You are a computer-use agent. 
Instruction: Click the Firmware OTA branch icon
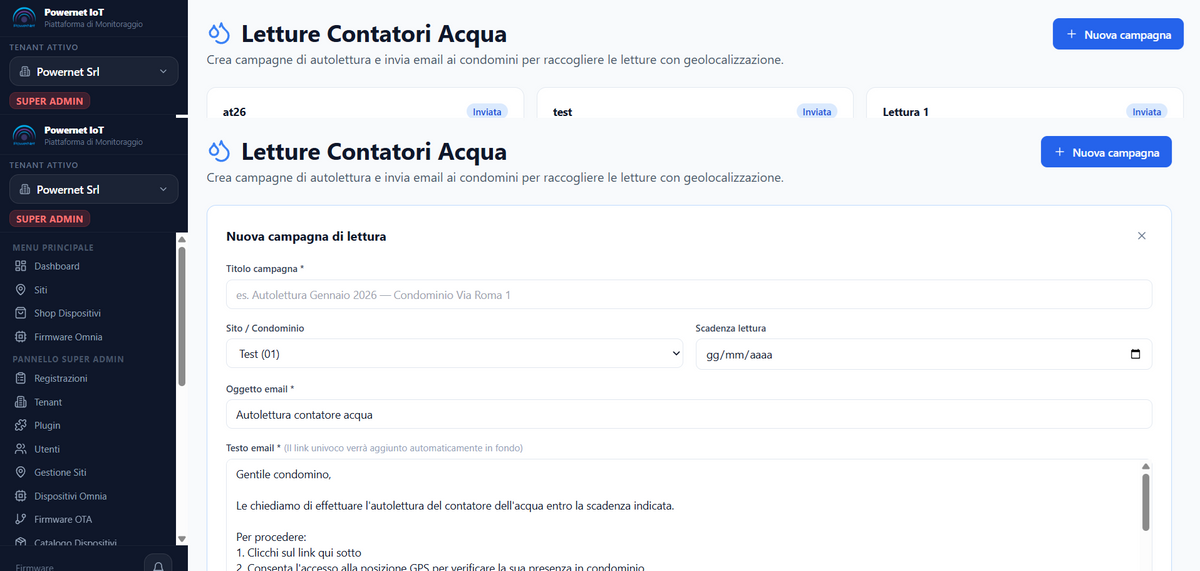click(21, 519)
